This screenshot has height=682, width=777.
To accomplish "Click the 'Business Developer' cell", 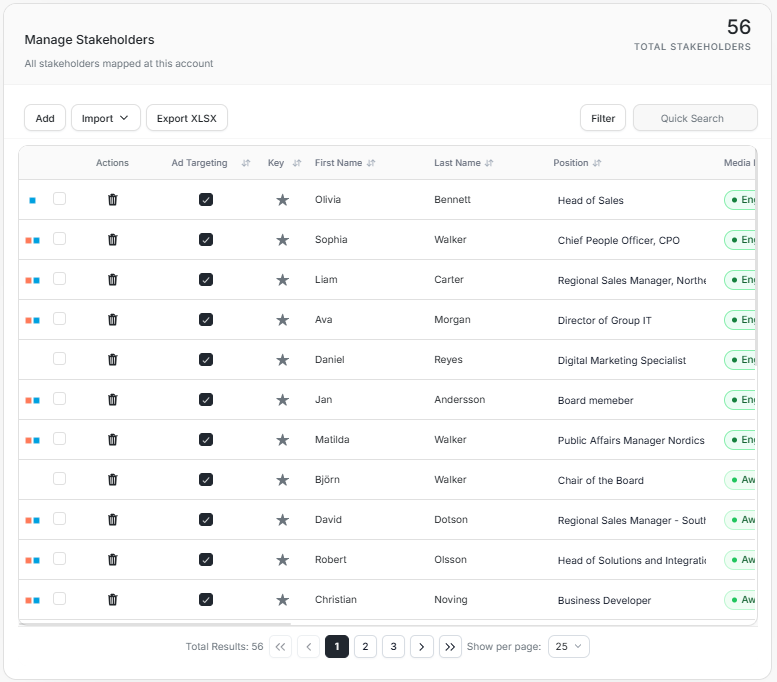I will 604,600.
